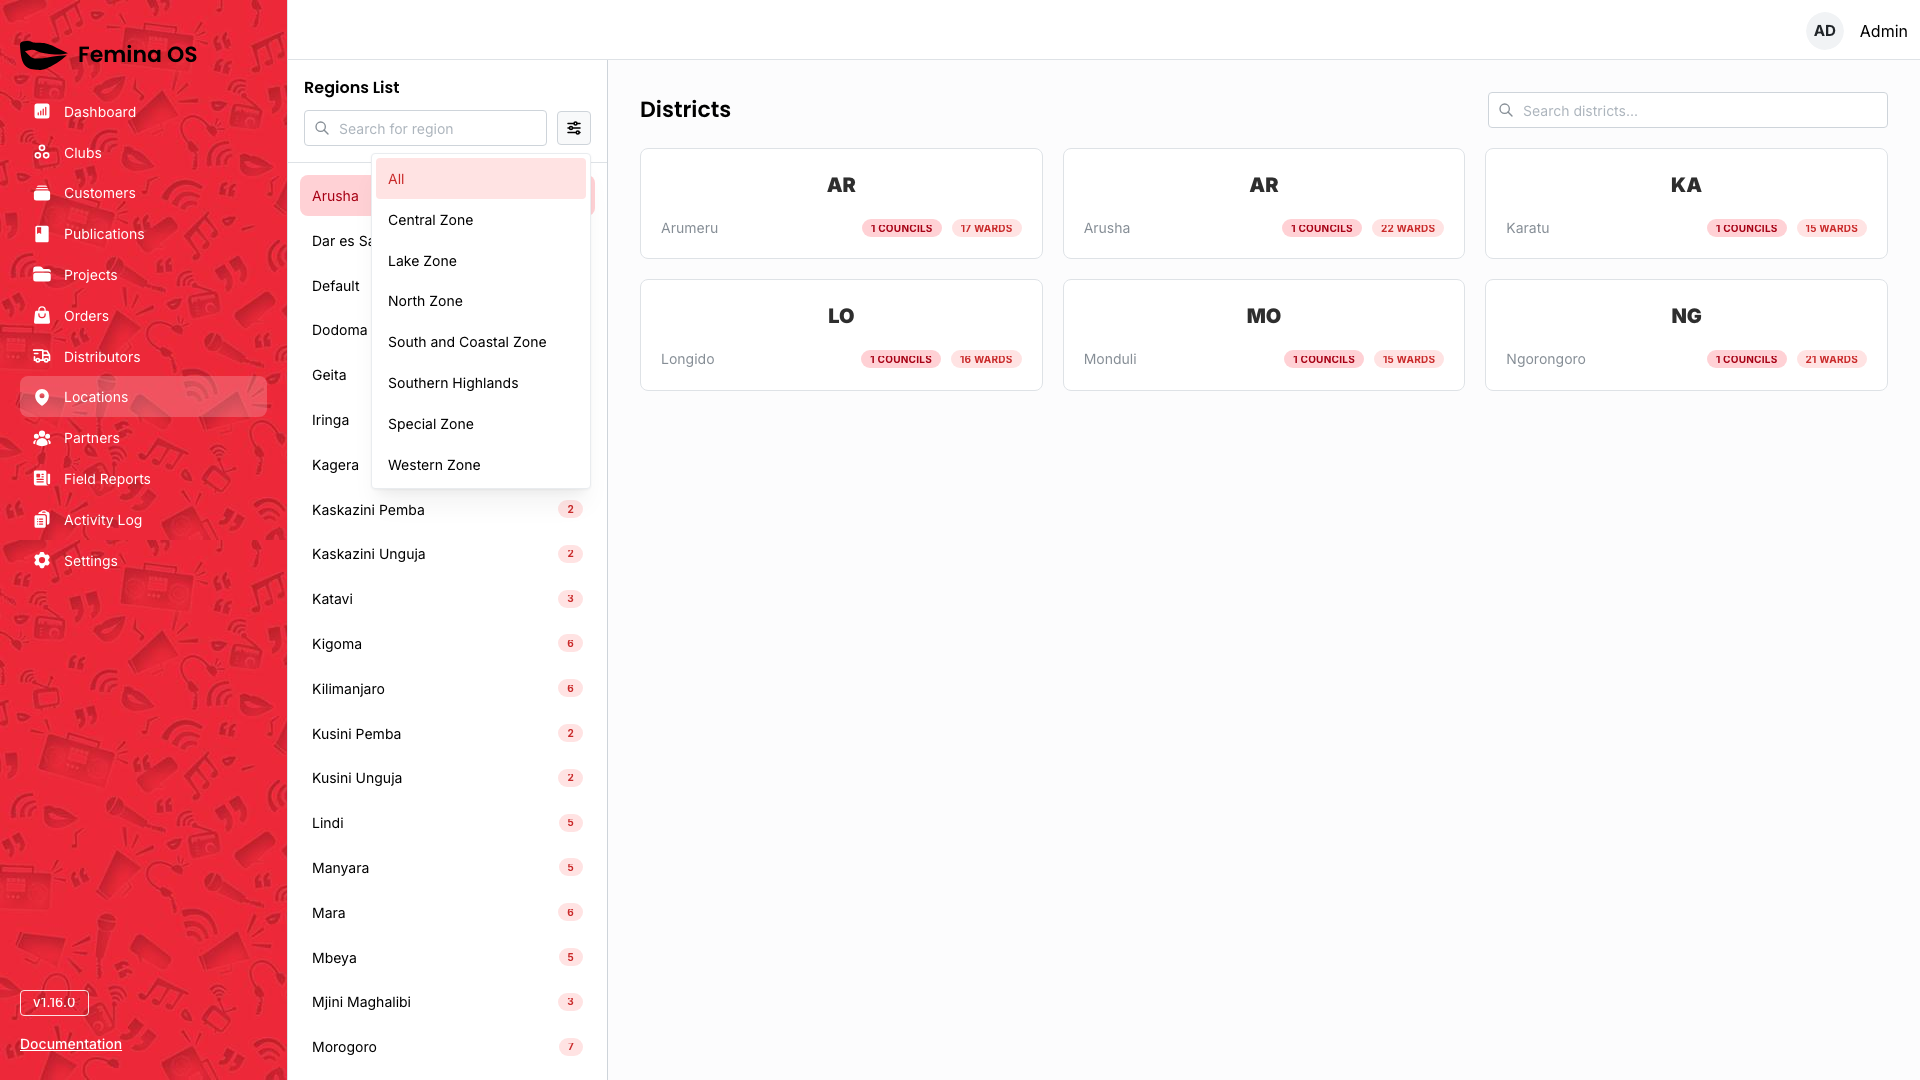Open Dashboard from sidebar menu

point(143,112)
